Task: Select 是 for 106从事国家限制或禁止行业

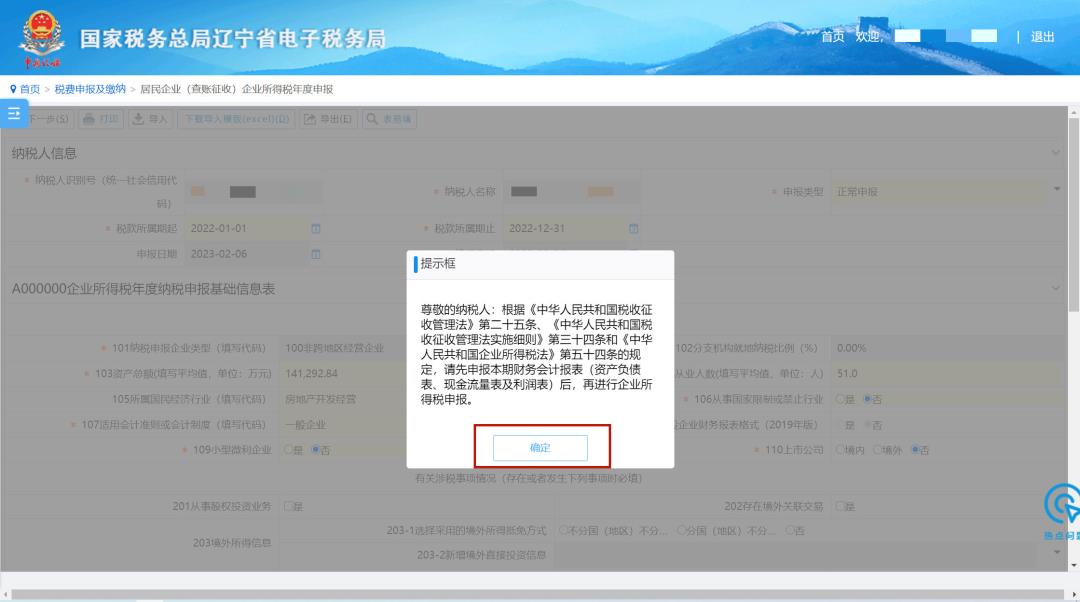Action: pos(840,399)
